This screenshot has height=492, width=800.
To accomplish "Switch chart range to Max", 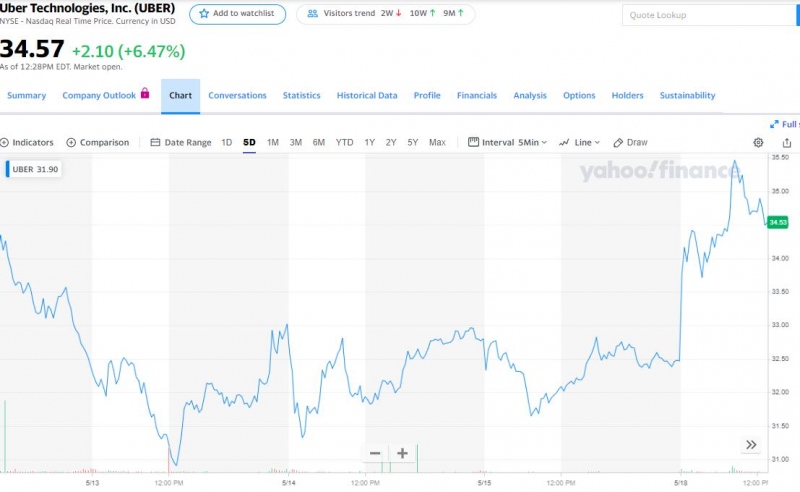I will tap(437, 143).
